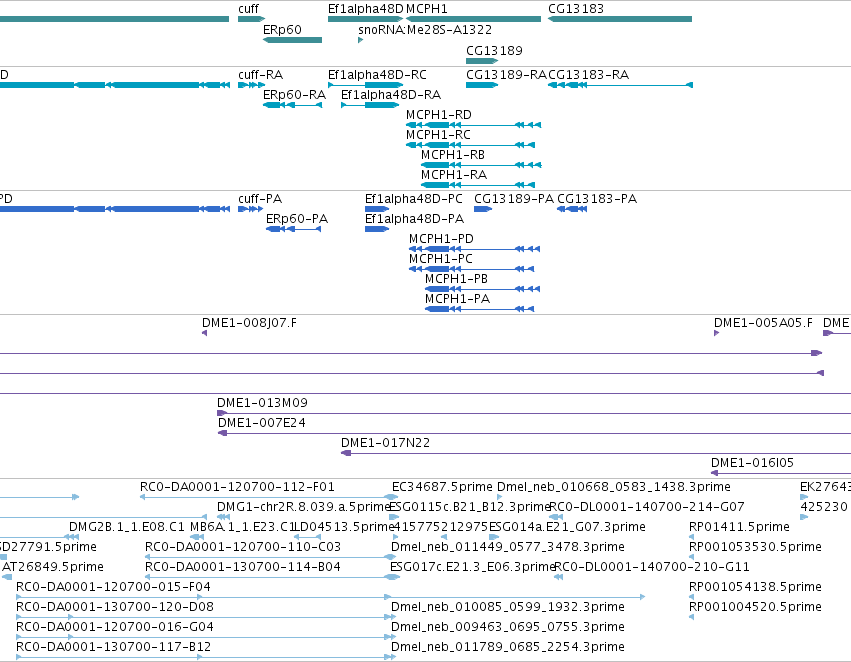The height and width of the screenshot is (662, 851).
Task: Select the DME1-017N22 clone label
Action: [x=385, y=443]
